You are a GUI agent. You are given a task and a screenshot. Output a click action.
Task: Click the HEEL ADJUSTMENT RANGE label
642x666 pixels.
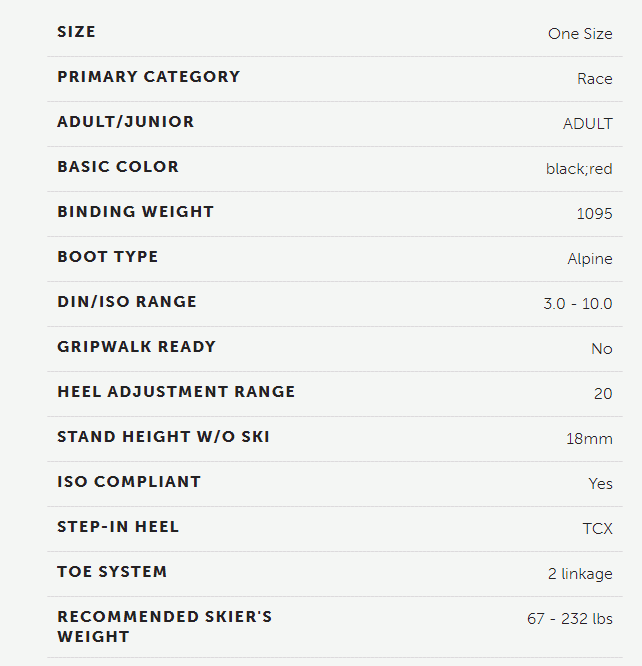pyautogui.click(x=176, y=392)
